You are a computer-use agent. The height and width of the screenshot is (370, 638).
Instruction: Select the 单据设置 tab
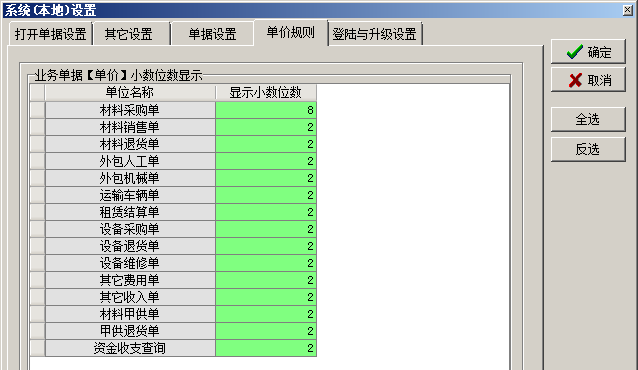pyautogui.click(x=212, y=34)
